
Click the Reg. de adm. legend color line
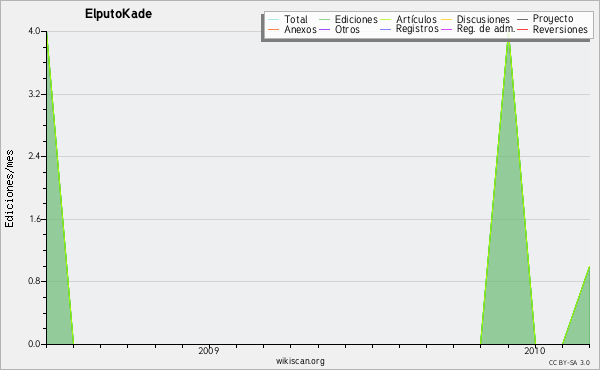pyautogui.click(x=447, y=29)
